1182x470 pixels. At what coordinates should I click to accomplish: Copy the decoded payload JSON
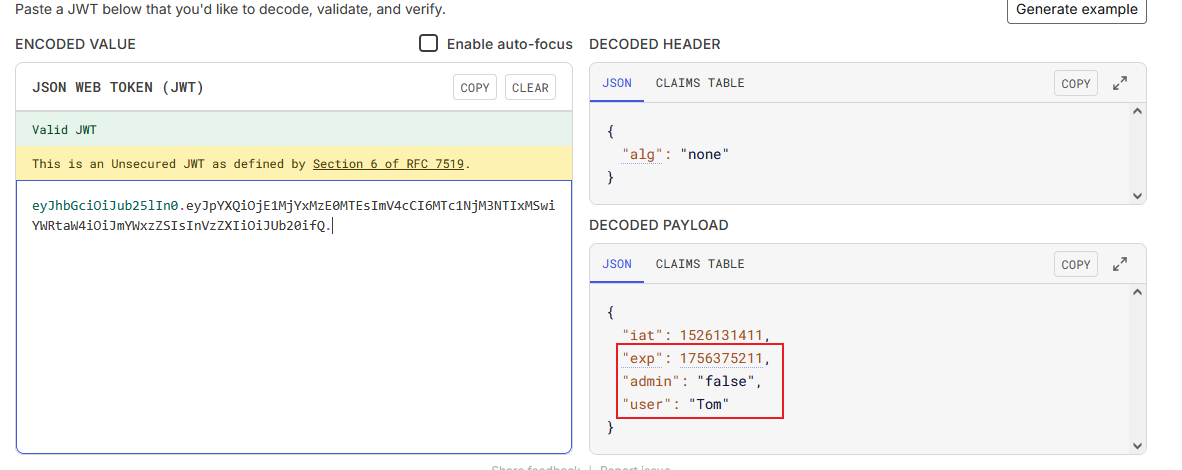point(1076,265)
